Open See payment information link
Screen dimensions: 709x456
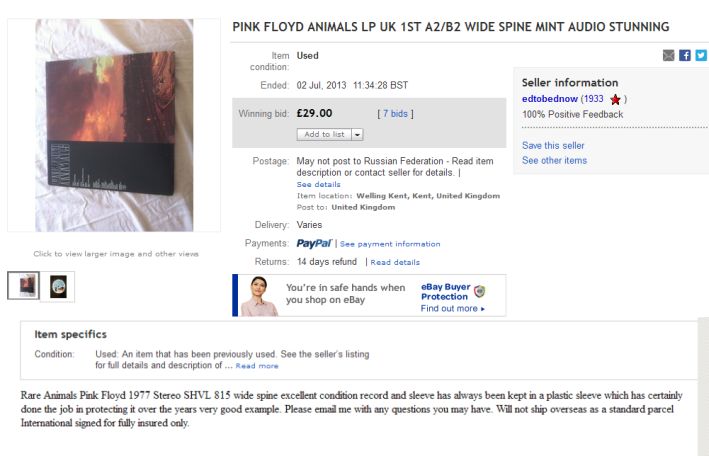click(x=389, y=244)
